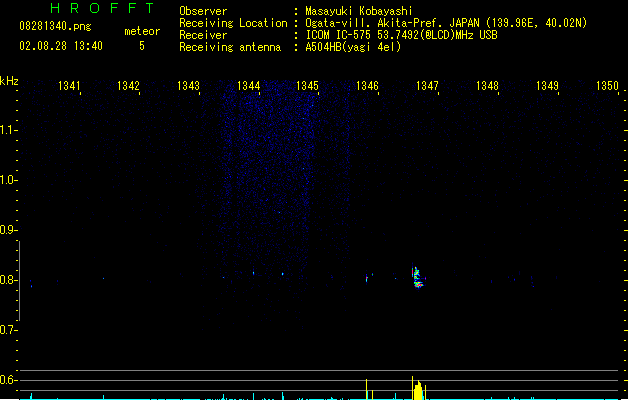Screen dimensions: 629x400
Task: Click the 1.1 kHz axis label
Action: [x=8, y=130]
